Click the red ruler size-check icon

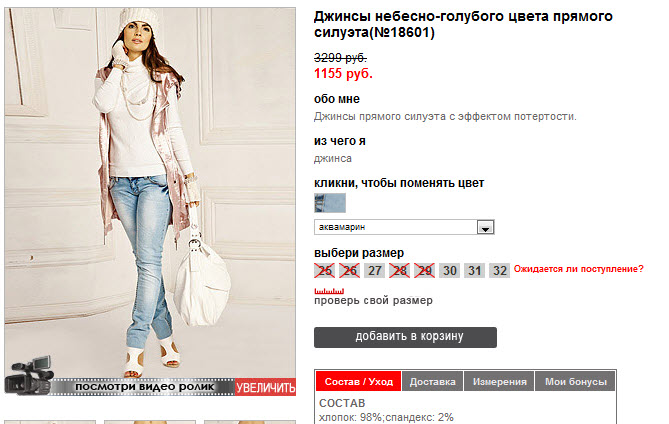pyautogui.click(x=329, y=291)
